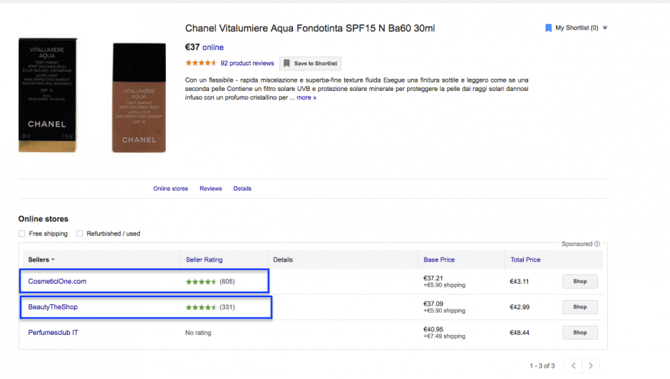This screenshot has height=379, width=670.
Task: Show Sponsored info icon
Action: 597,244
